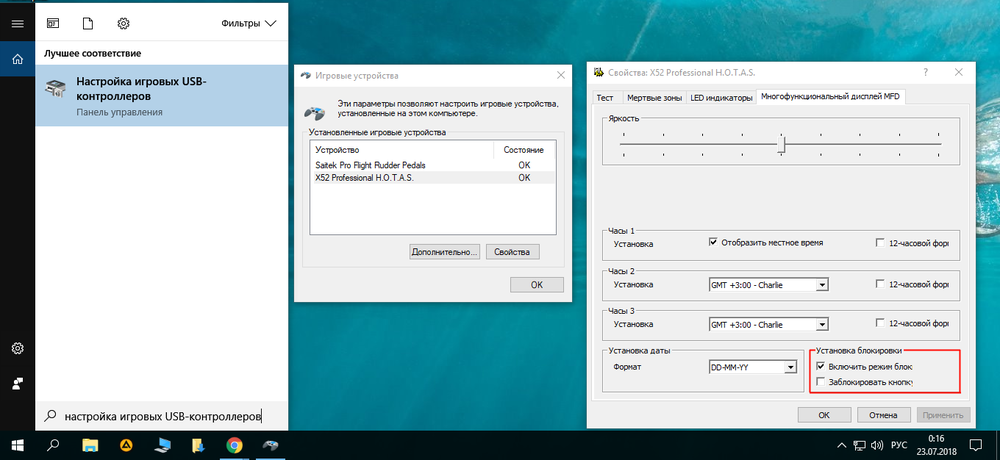Switch the РУС input language indicator
The image size is (1000, 460).
point(899,445)
